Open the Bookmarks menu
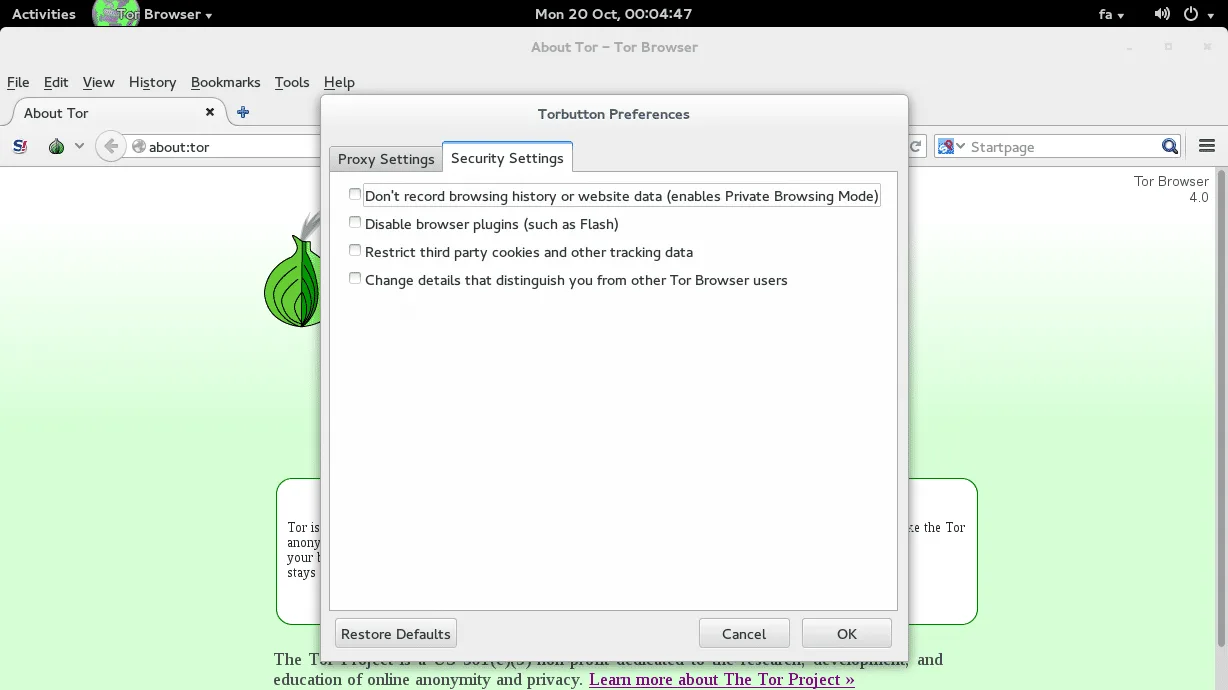The width and height of the screenshot is (1228, 690). 225,82
